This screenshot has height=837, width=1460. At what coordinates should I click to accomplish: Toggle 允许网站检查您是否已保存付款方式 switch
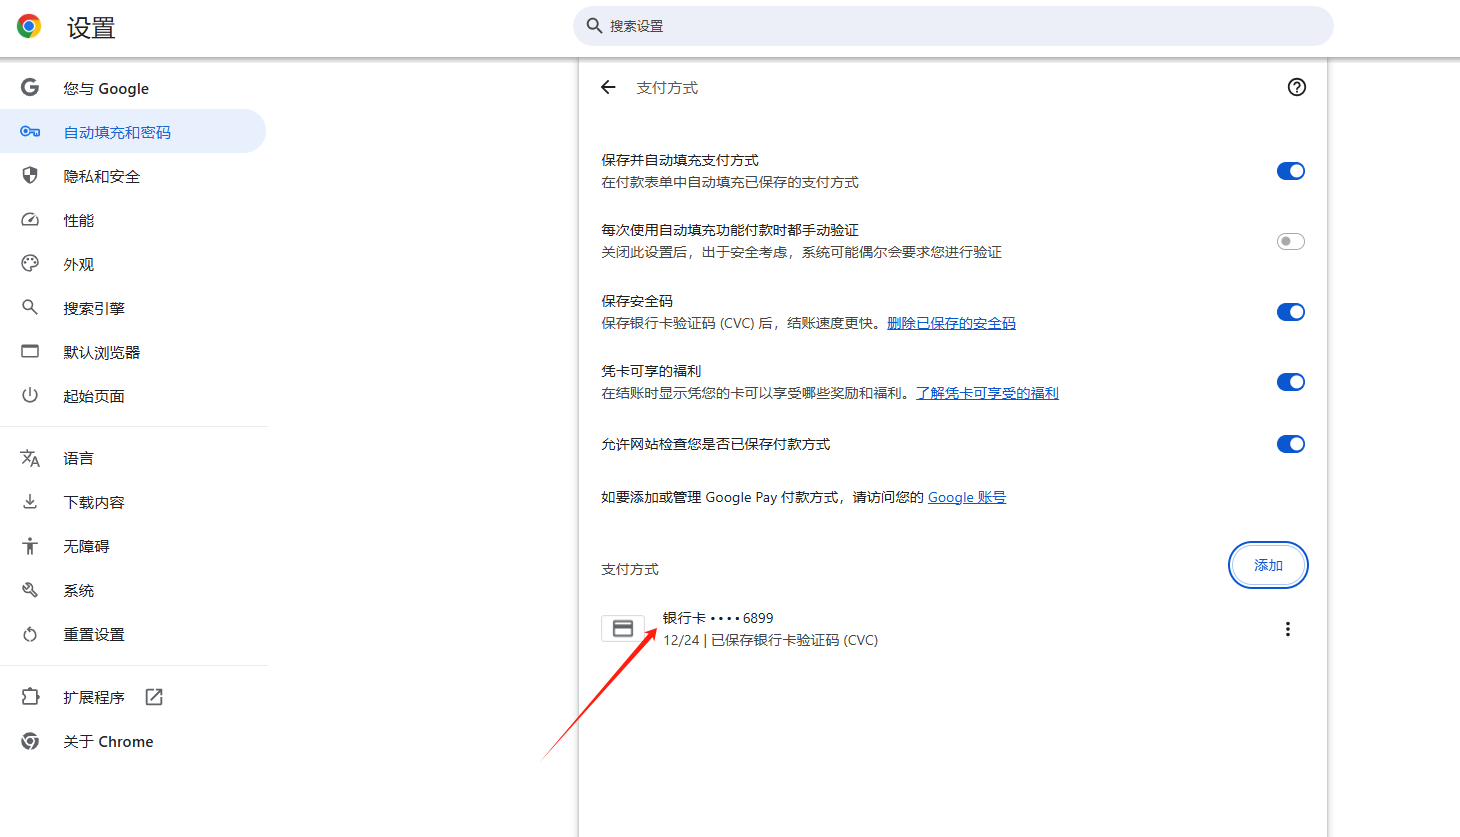(1291, 444)
